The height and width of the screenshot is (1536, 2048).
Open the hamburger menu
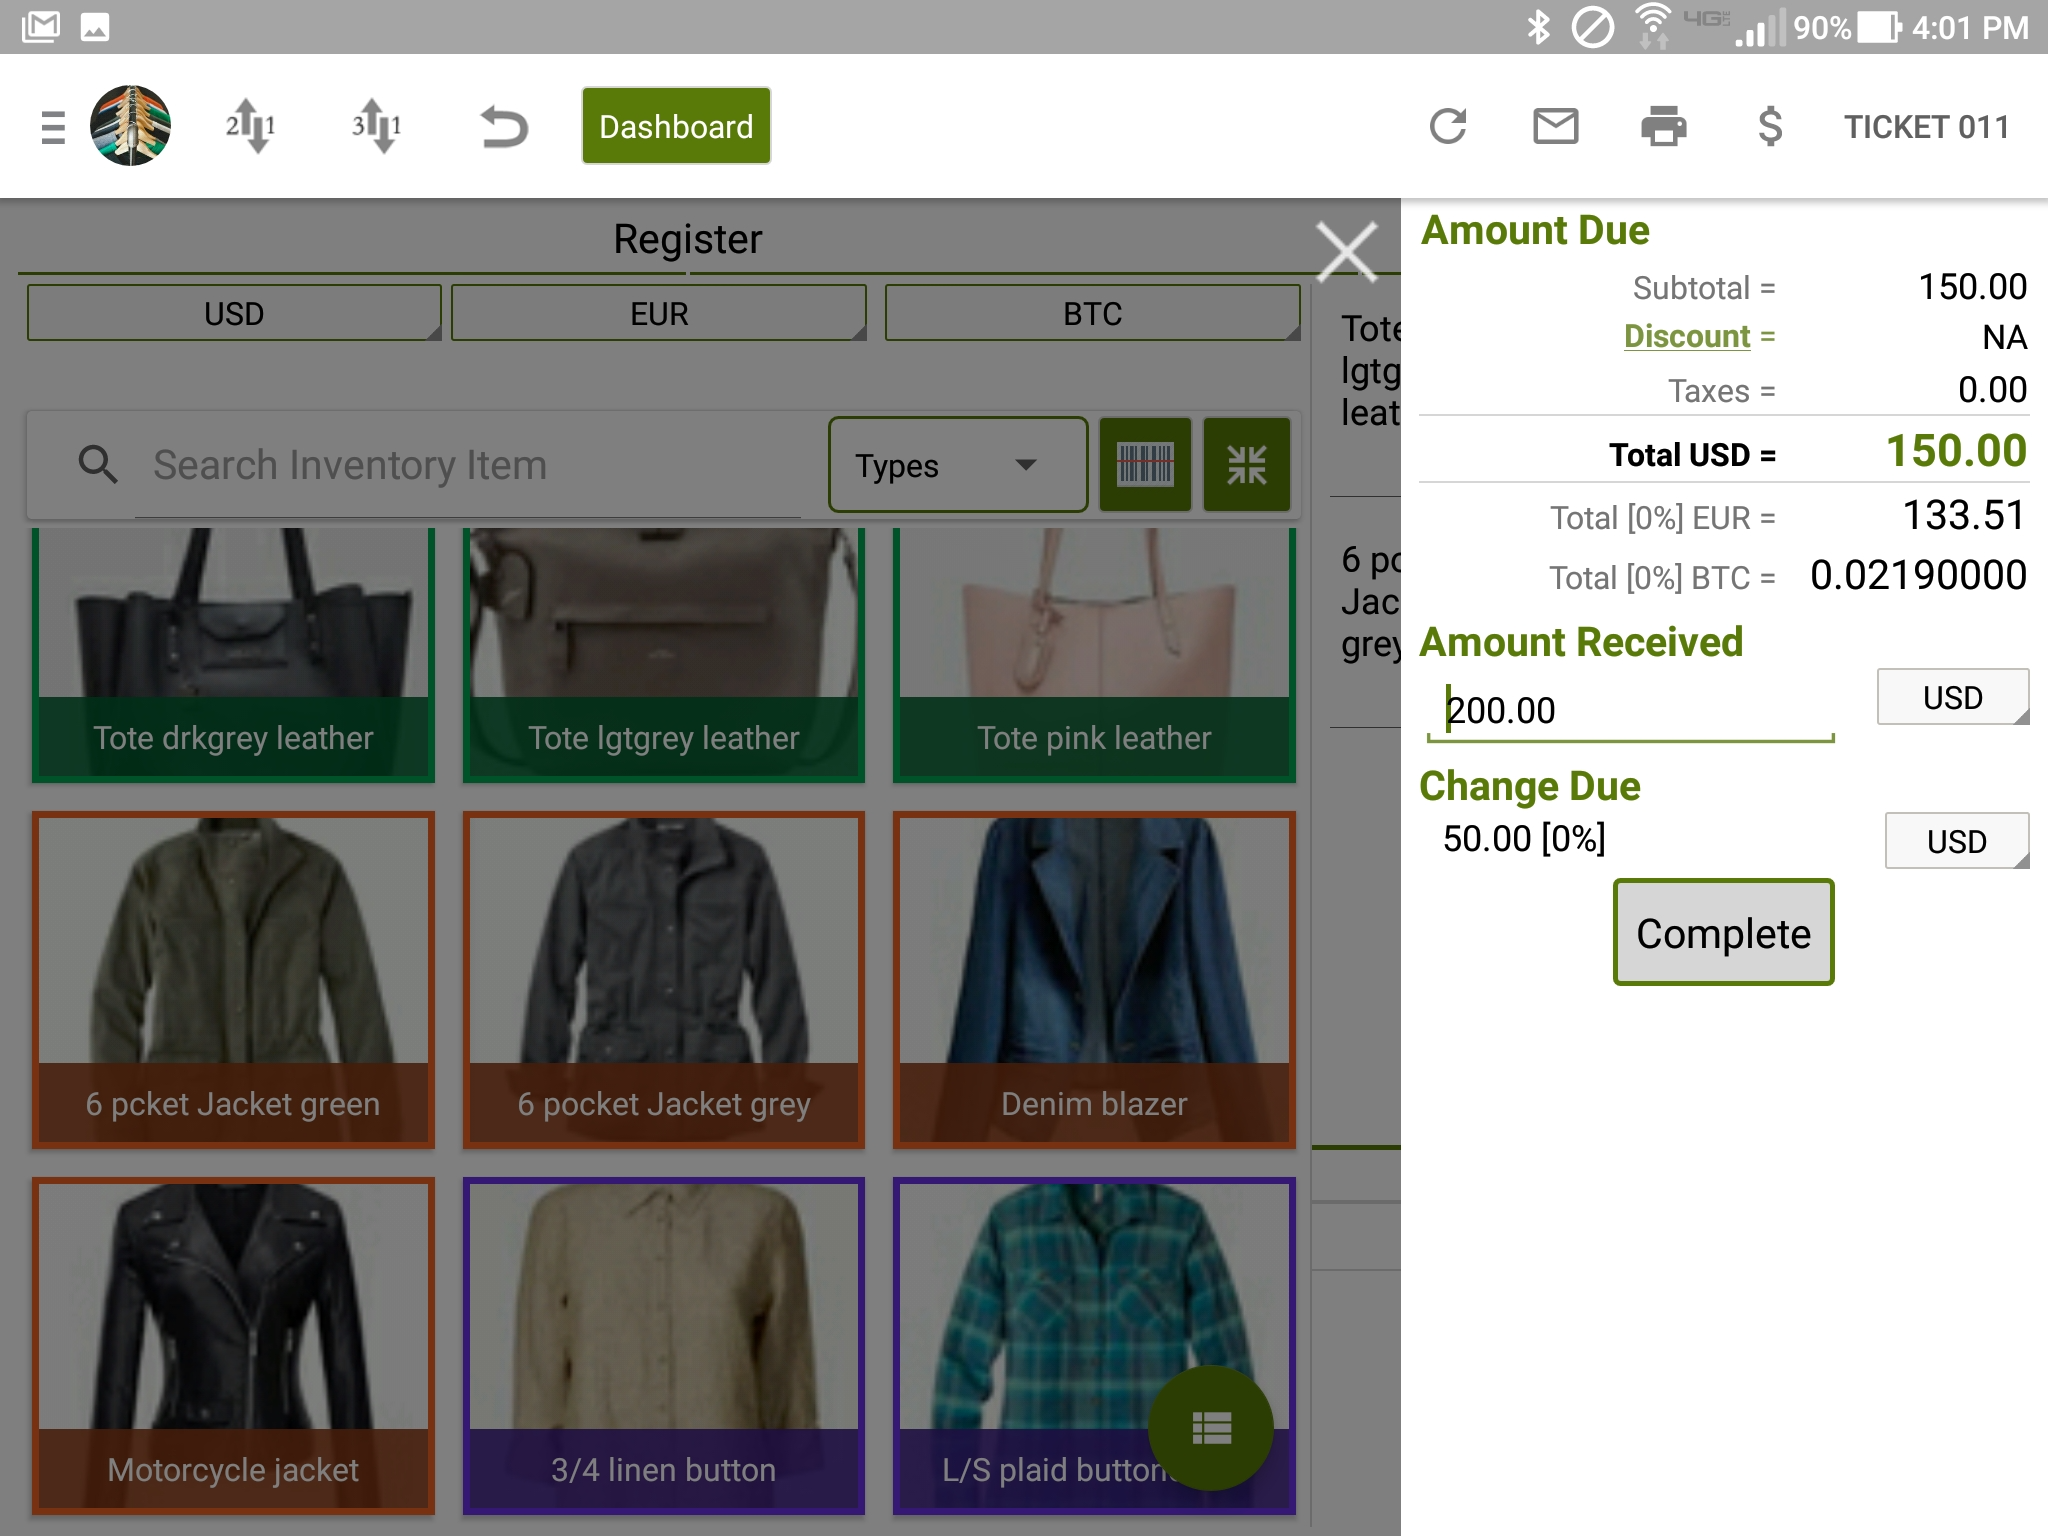tap(53, 127)
